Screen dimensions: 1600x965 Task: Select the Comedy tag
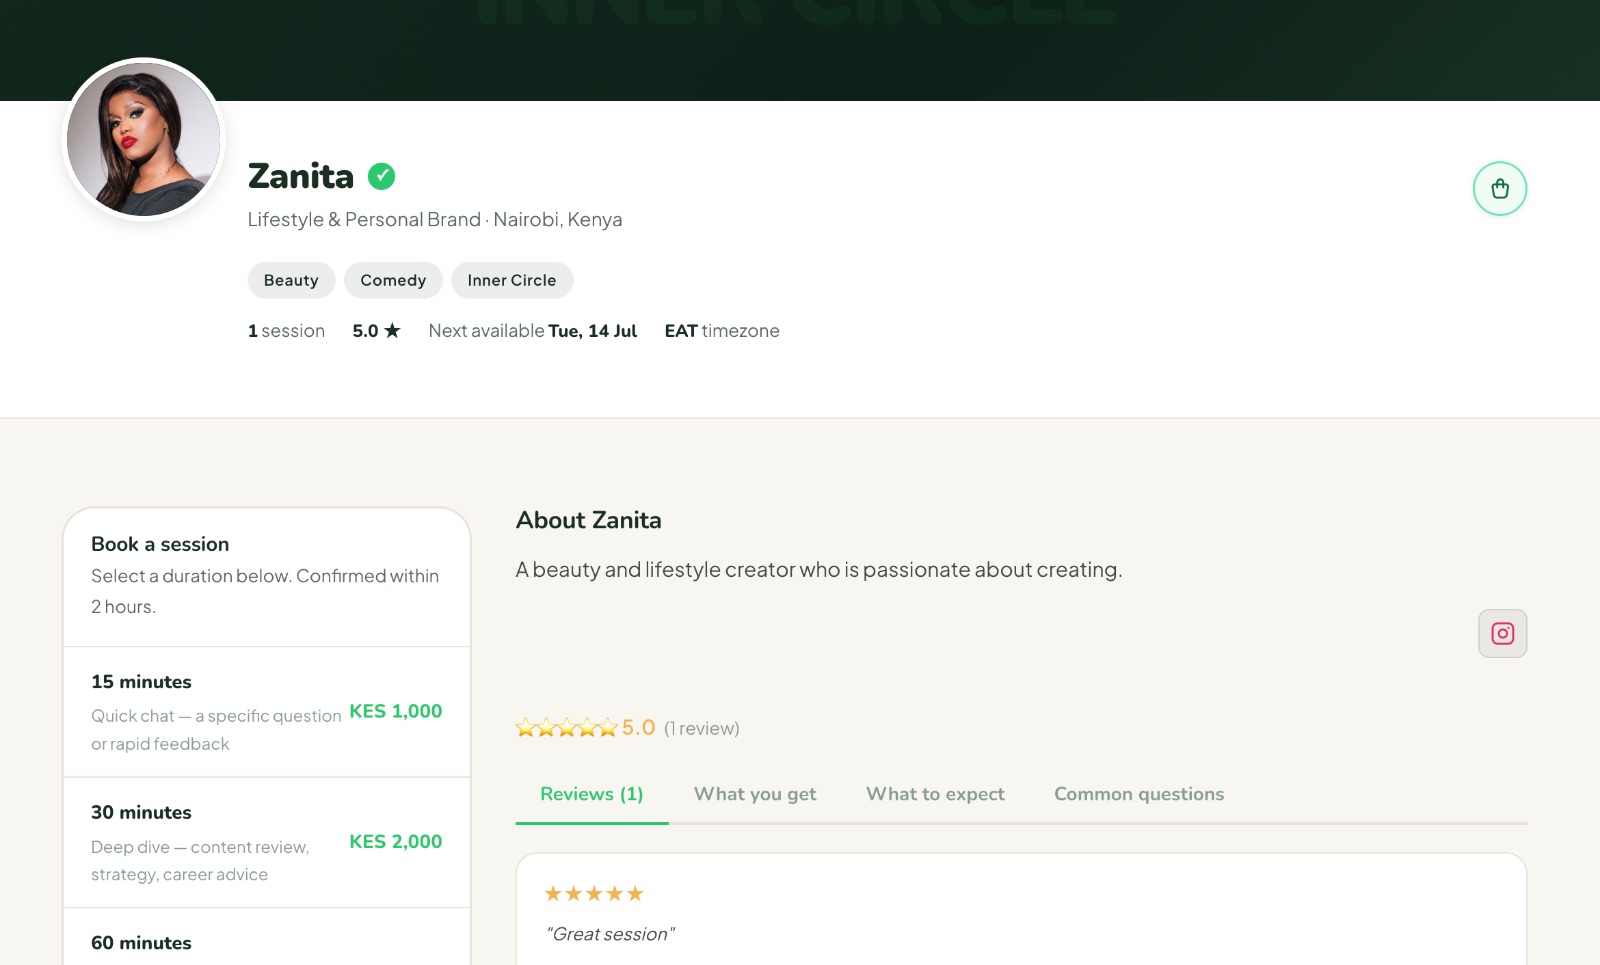pos(393,280)
